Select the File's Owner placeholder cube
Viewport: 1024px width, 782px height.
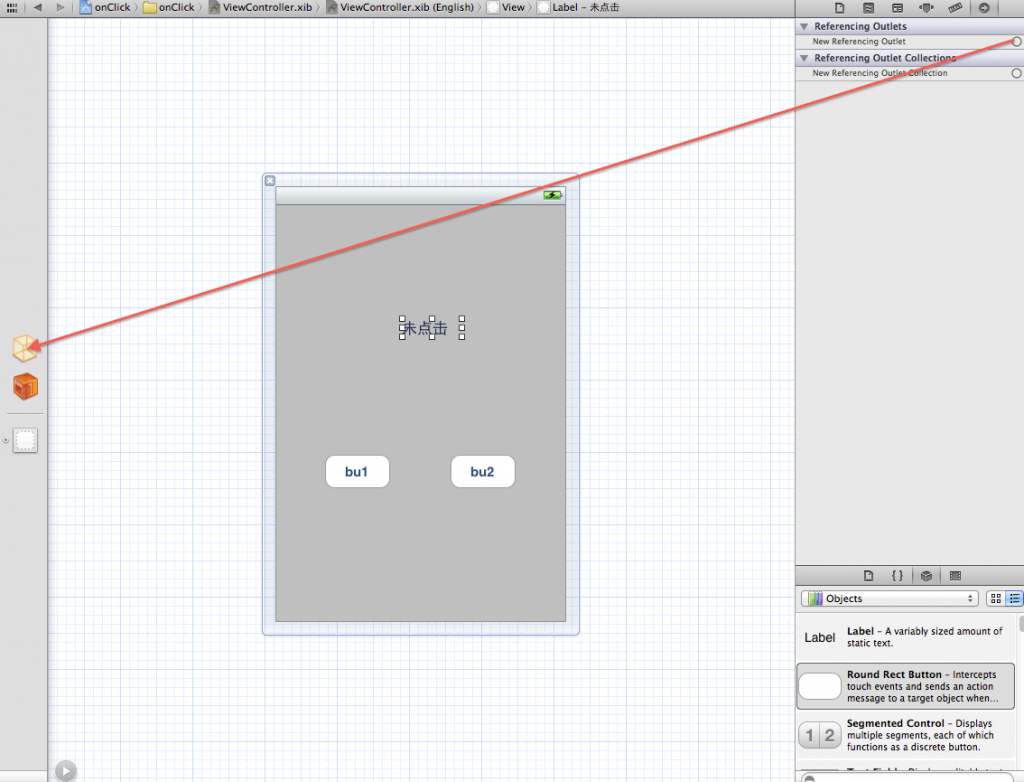click(25, 348)
